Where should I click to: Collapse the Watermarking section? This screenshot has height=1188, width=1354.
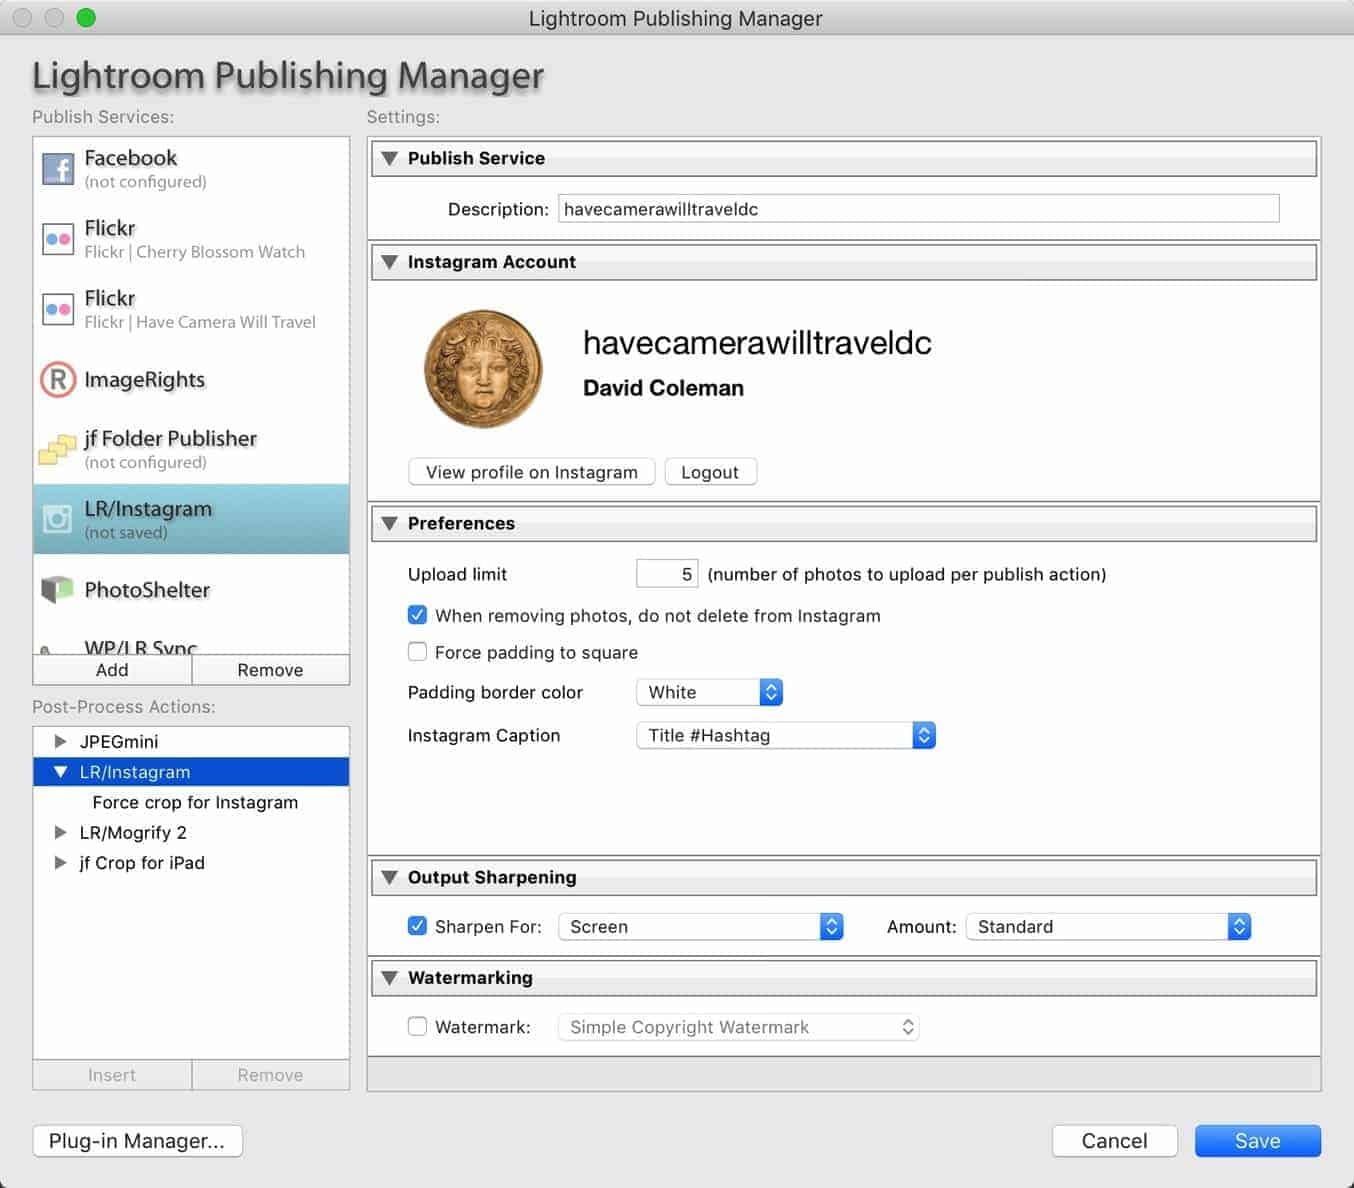390,978
